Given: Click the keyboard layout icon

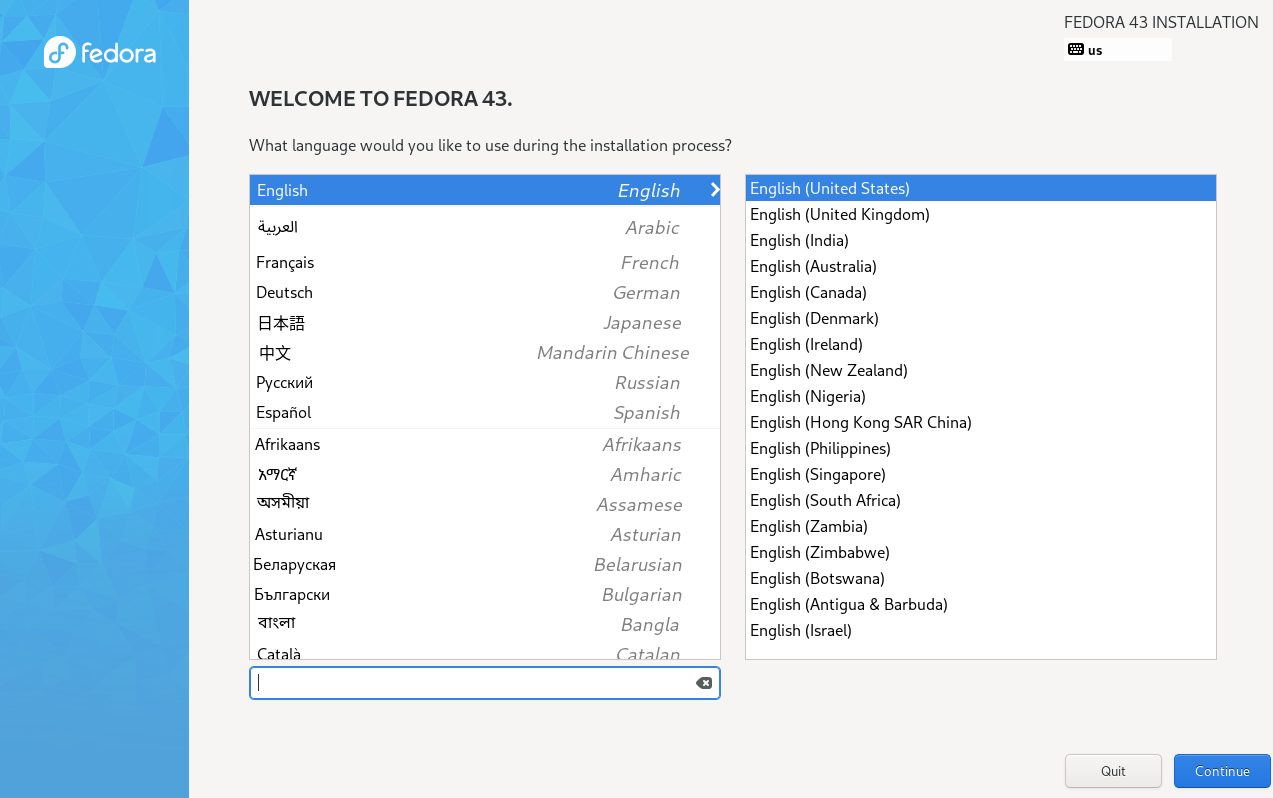Looking at the screenshot, I should tap(1076, 50).
